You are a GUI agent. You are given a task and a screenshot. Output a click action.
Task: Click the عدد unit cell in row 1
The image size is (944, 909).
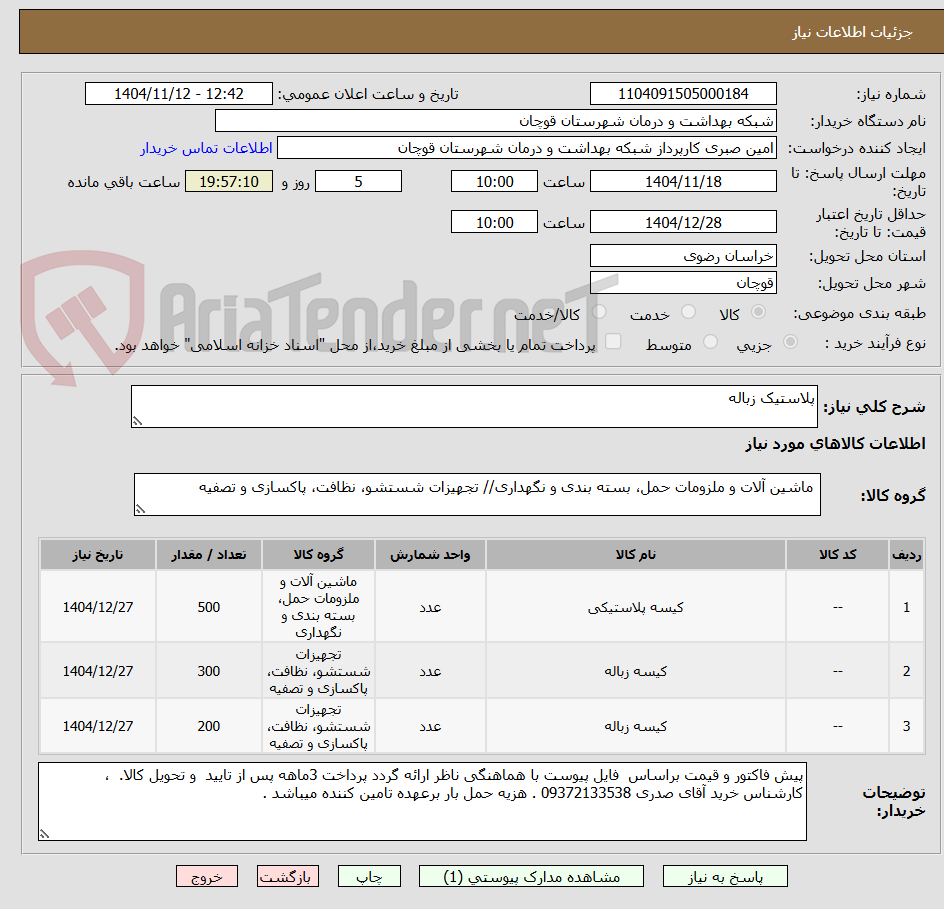pos(430,607)
